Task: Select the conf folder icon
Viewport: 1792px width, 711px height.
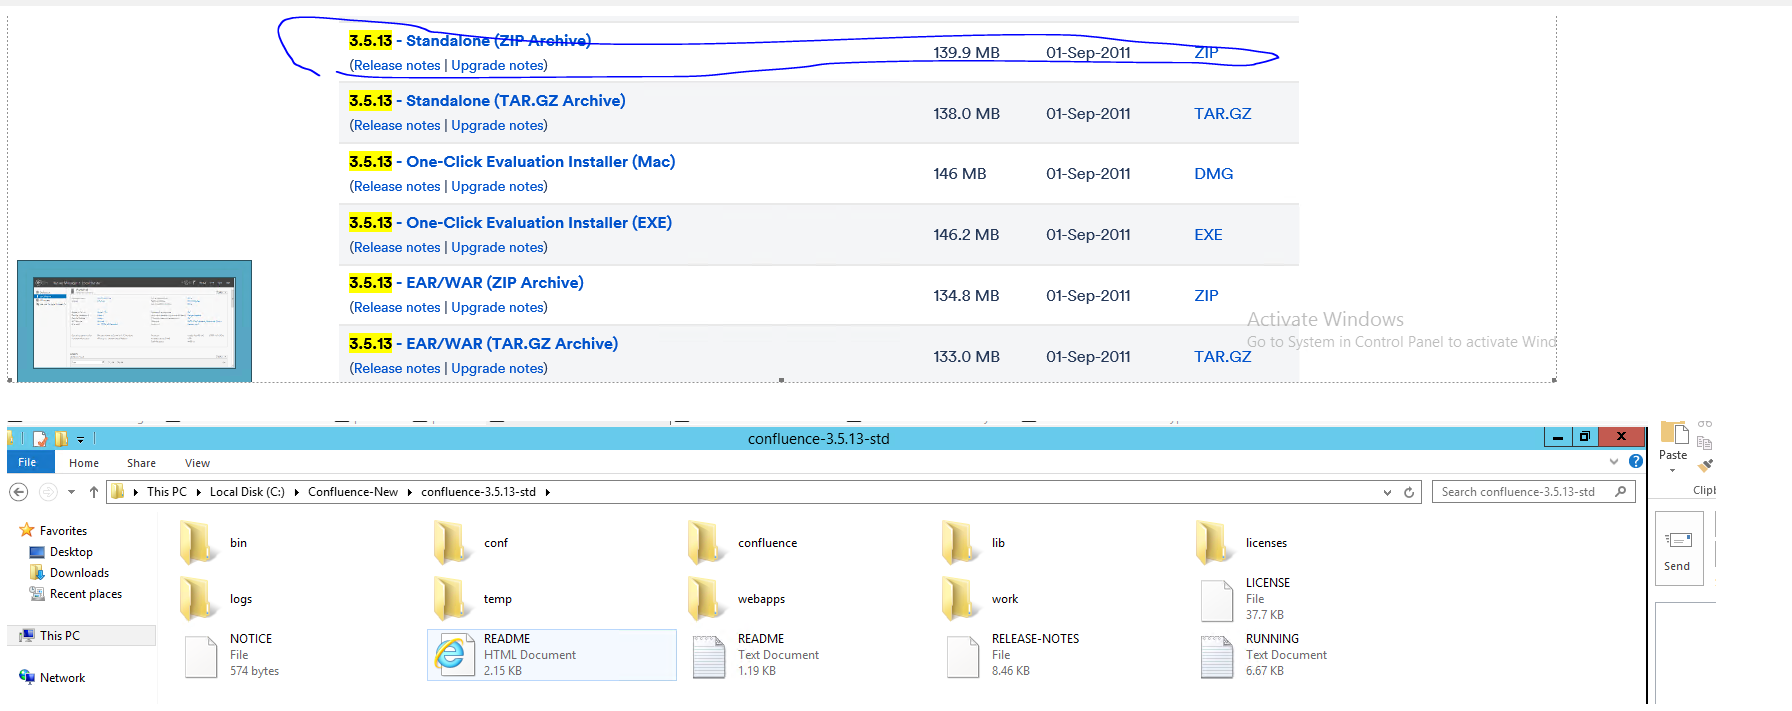Action: coord(451,542)
